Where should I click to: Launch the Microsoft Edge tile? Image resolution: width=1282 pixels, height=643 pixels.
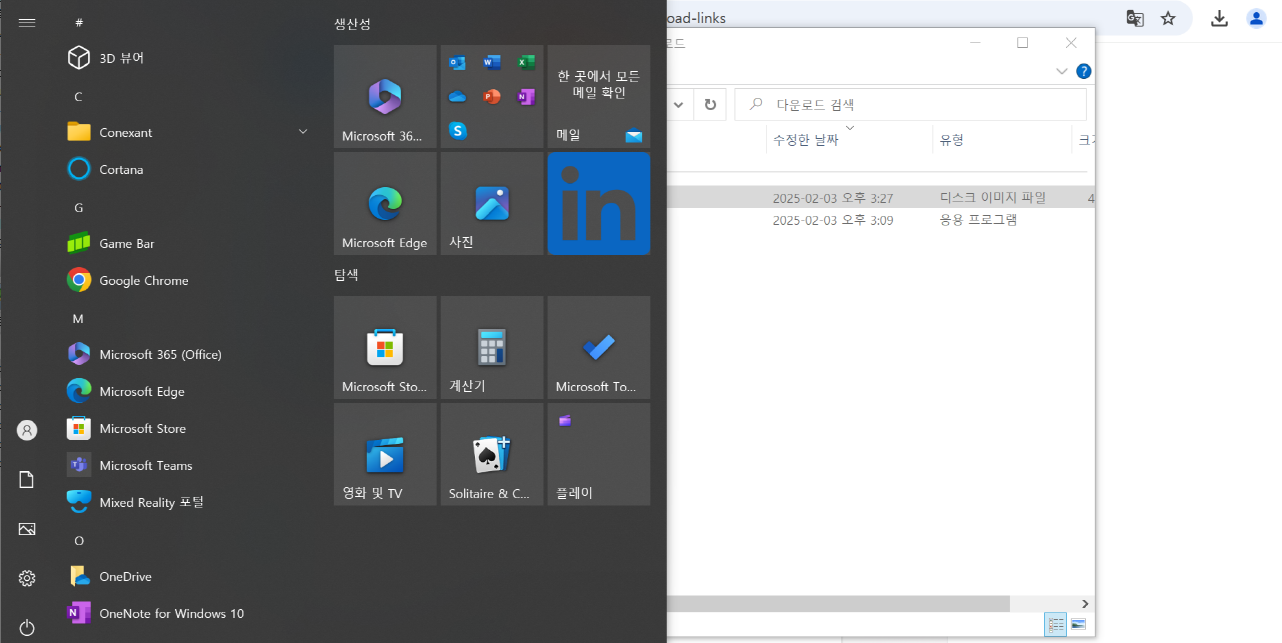pos(384,203)
